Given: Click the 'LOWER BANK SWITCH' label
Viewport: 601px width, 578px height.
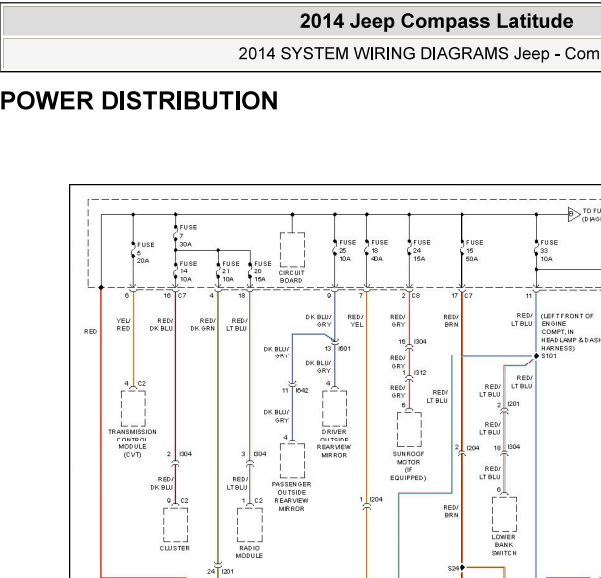Looking at the screenshot, I should 504,545.
